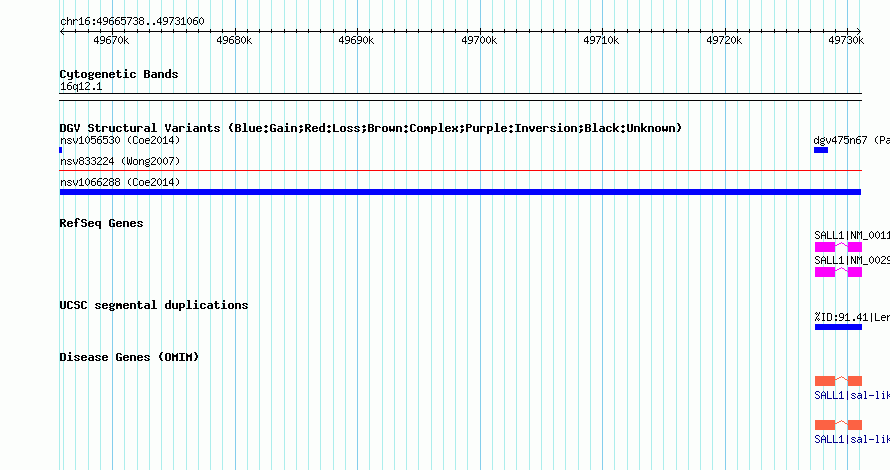
Task: Click the 49720k ruler position
Action: pos(724,40)
